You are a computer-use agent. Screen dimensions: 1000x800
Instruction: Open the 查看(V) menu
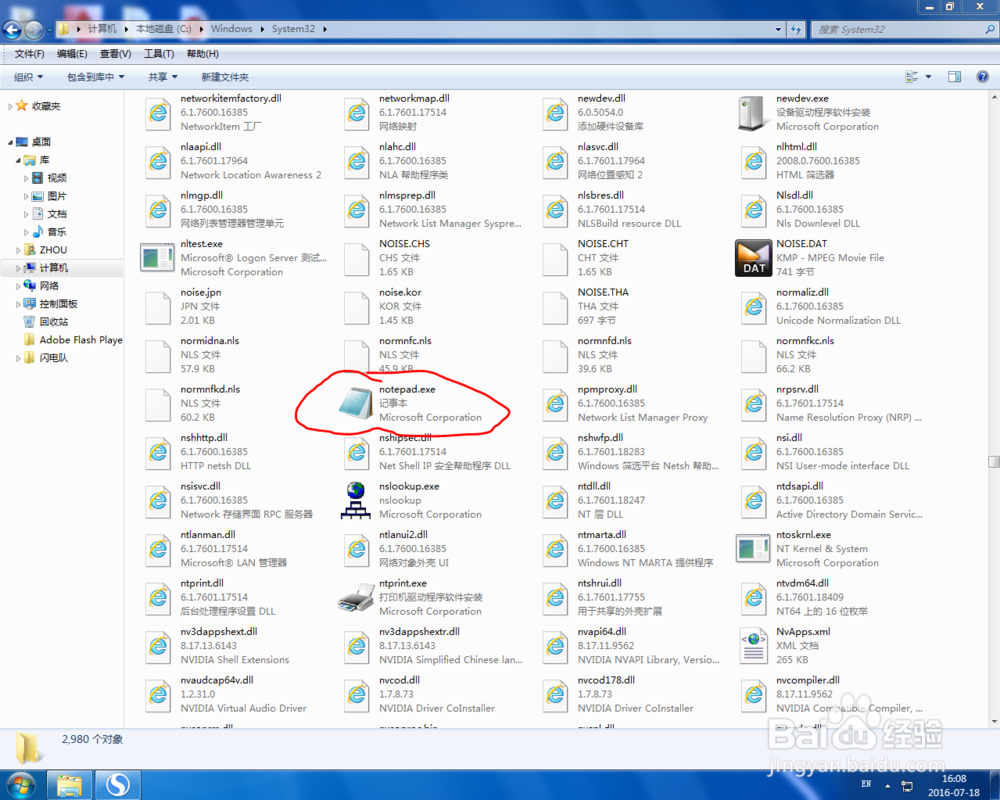(115, 54)
